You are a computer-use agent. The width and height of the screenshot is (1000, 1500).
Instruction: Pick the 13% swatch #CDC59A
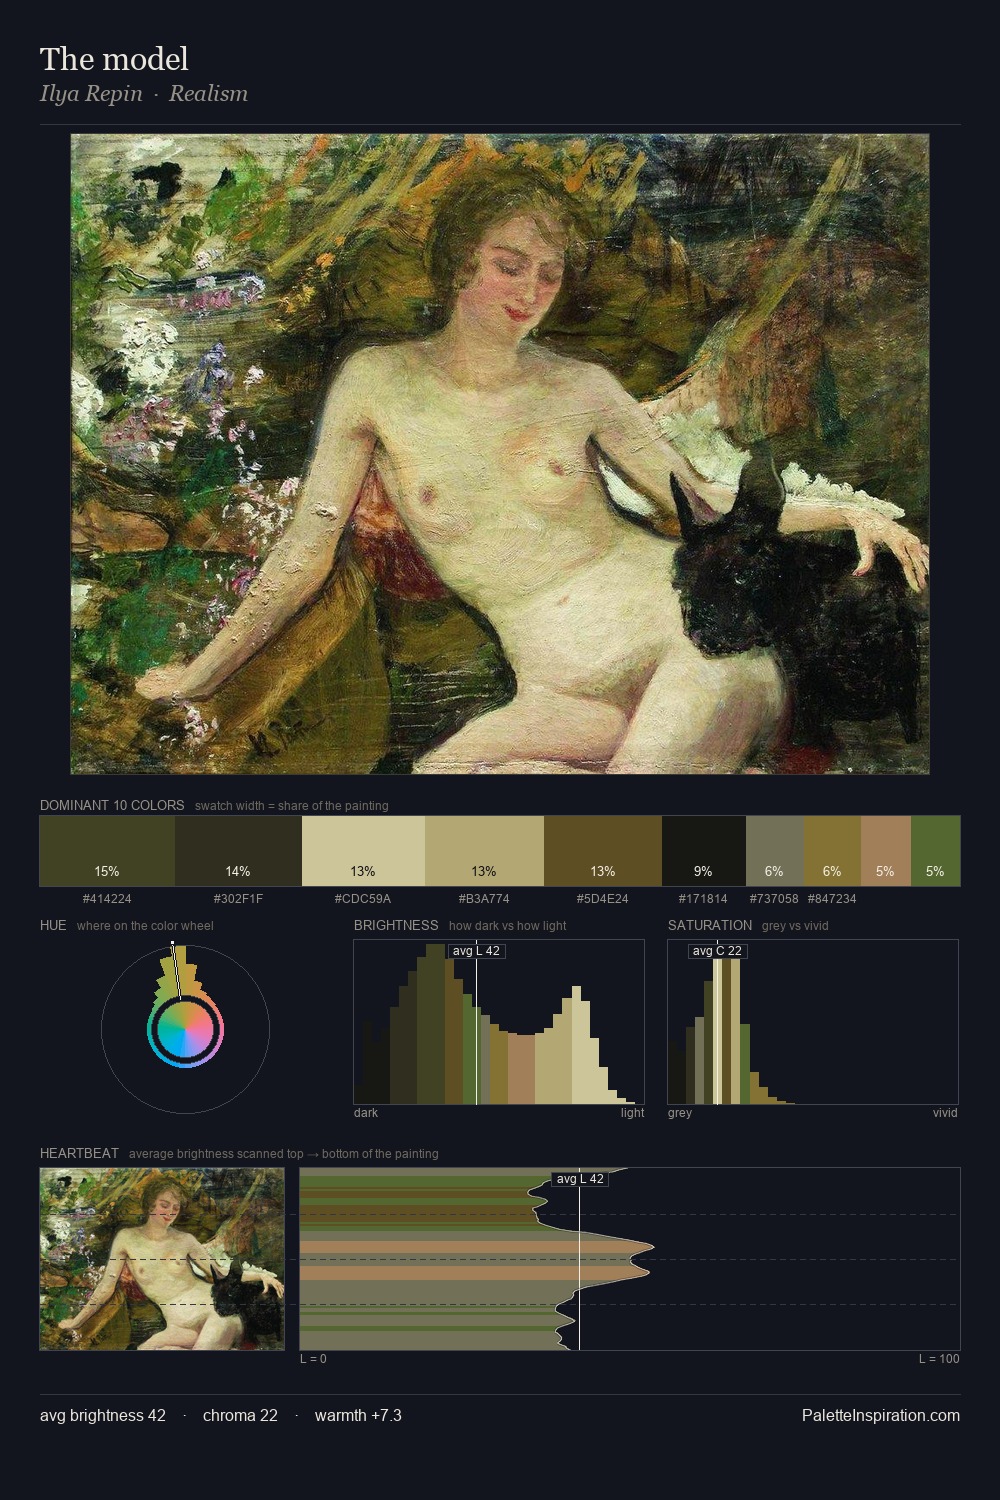pyautogui.click(x=363, y=851)
